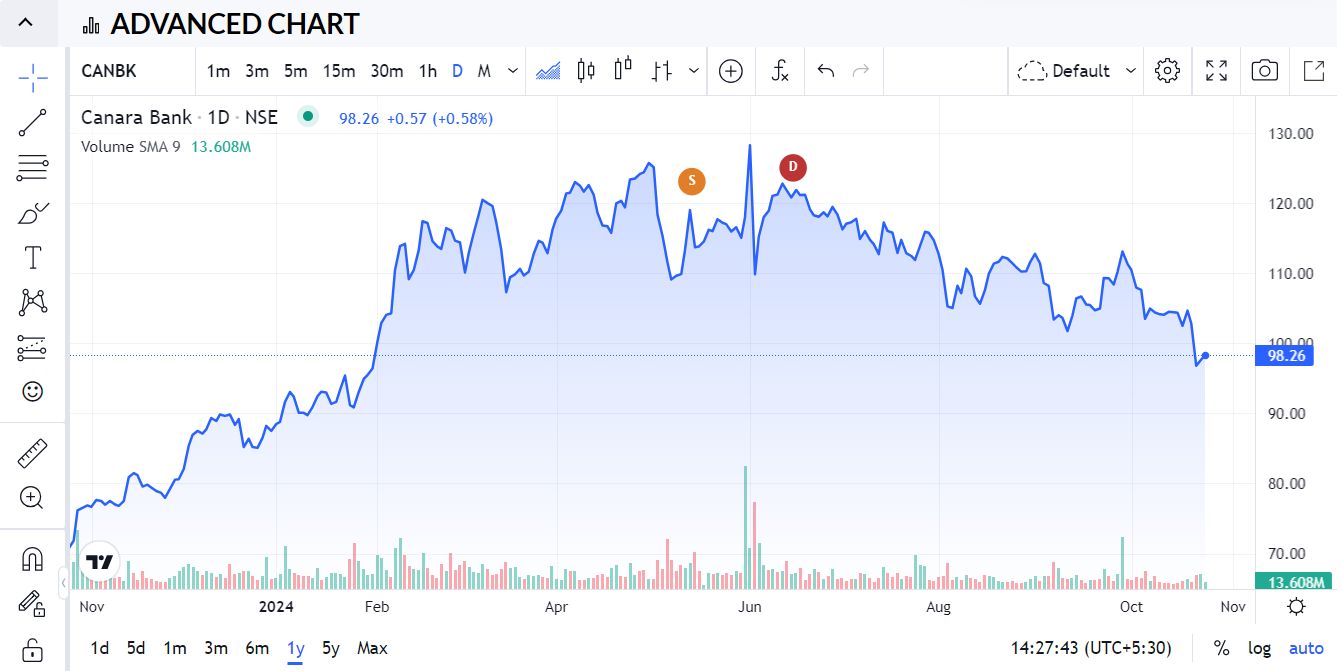Screen dimensions: 1342x672
Task: Set date range to 1d
Action: point(100,648)
